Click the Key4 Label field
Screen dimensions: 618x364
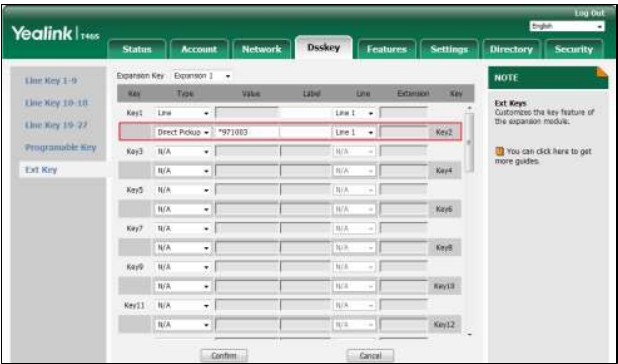pyautogui.click(x=305, y=171)
